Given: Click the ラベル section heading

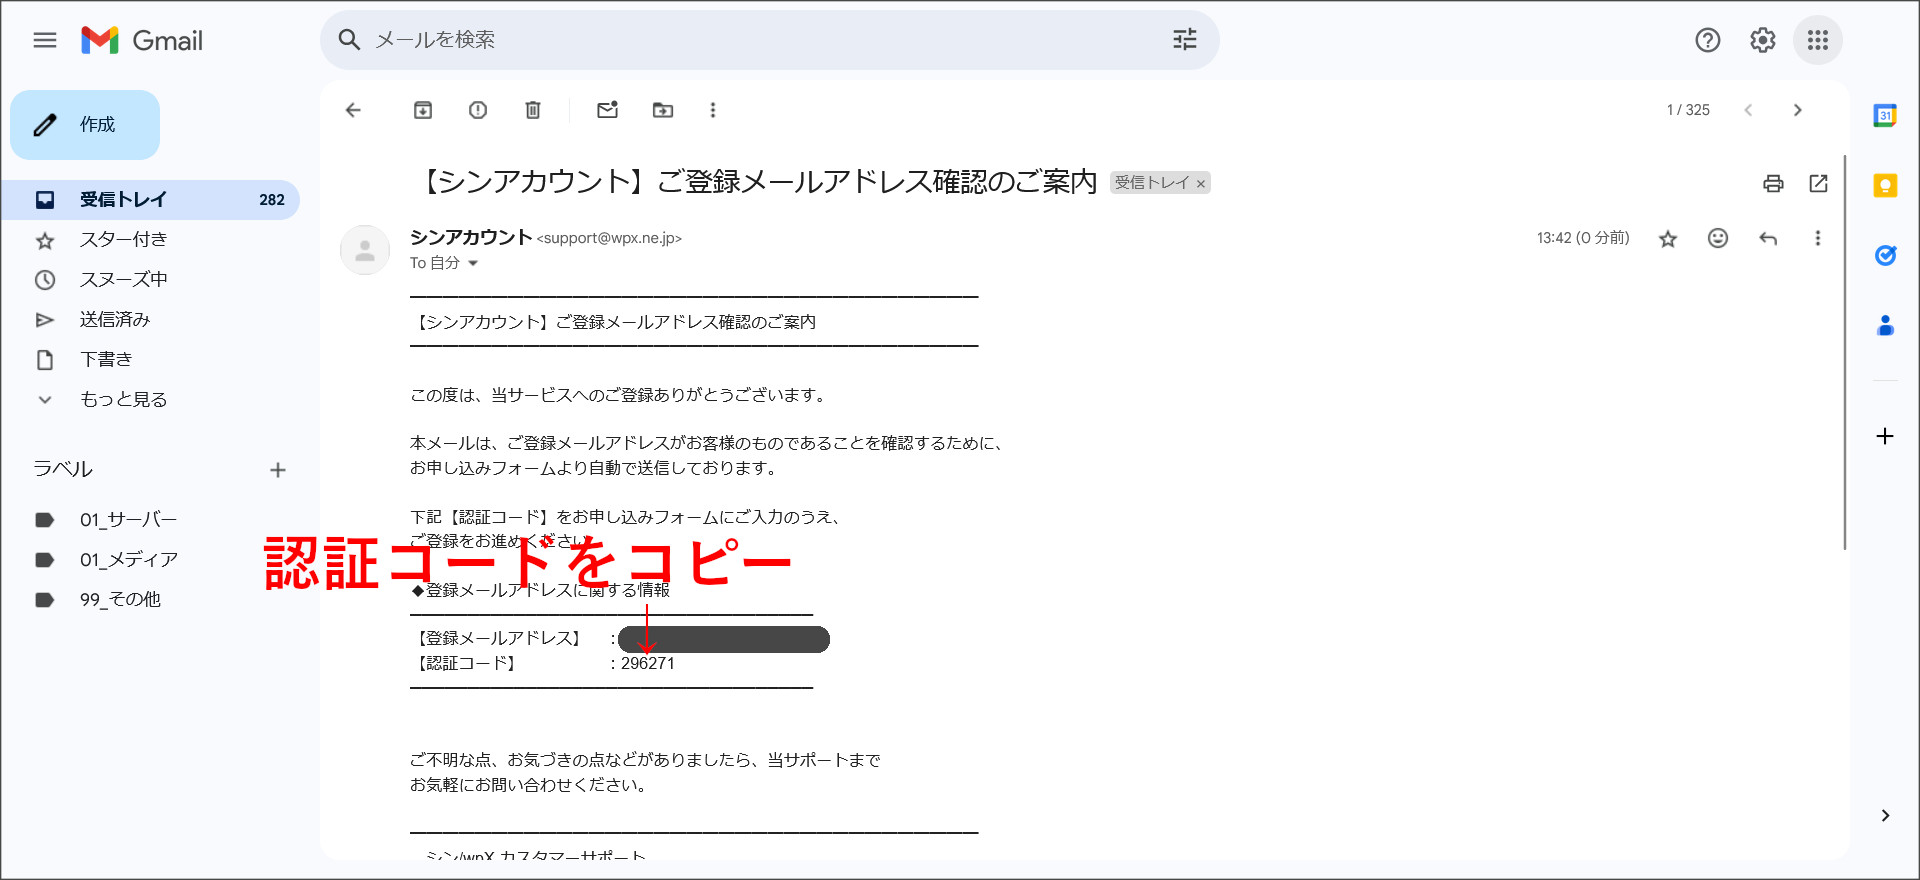Looking at the screenshot, I should coord(63,469).
